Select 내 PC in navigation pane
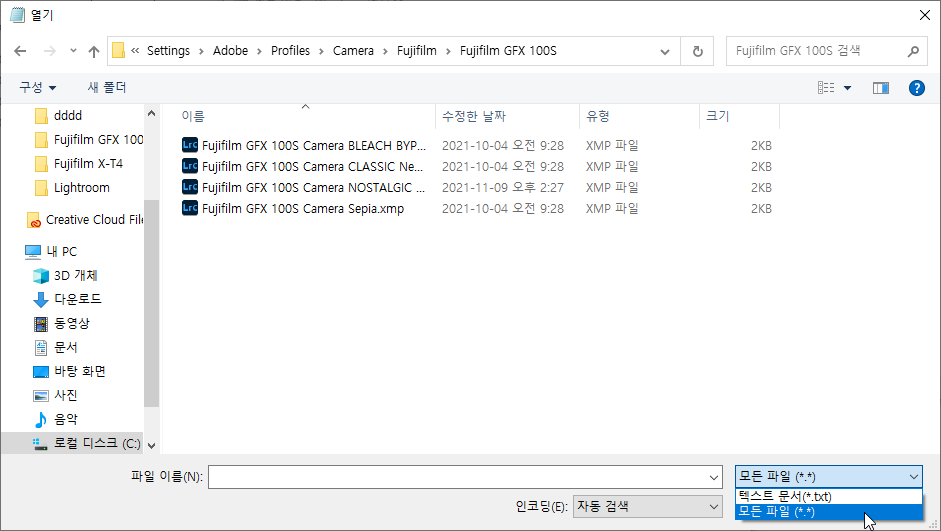Viewport: 941px width, 531px height. (x=51, y=251)
